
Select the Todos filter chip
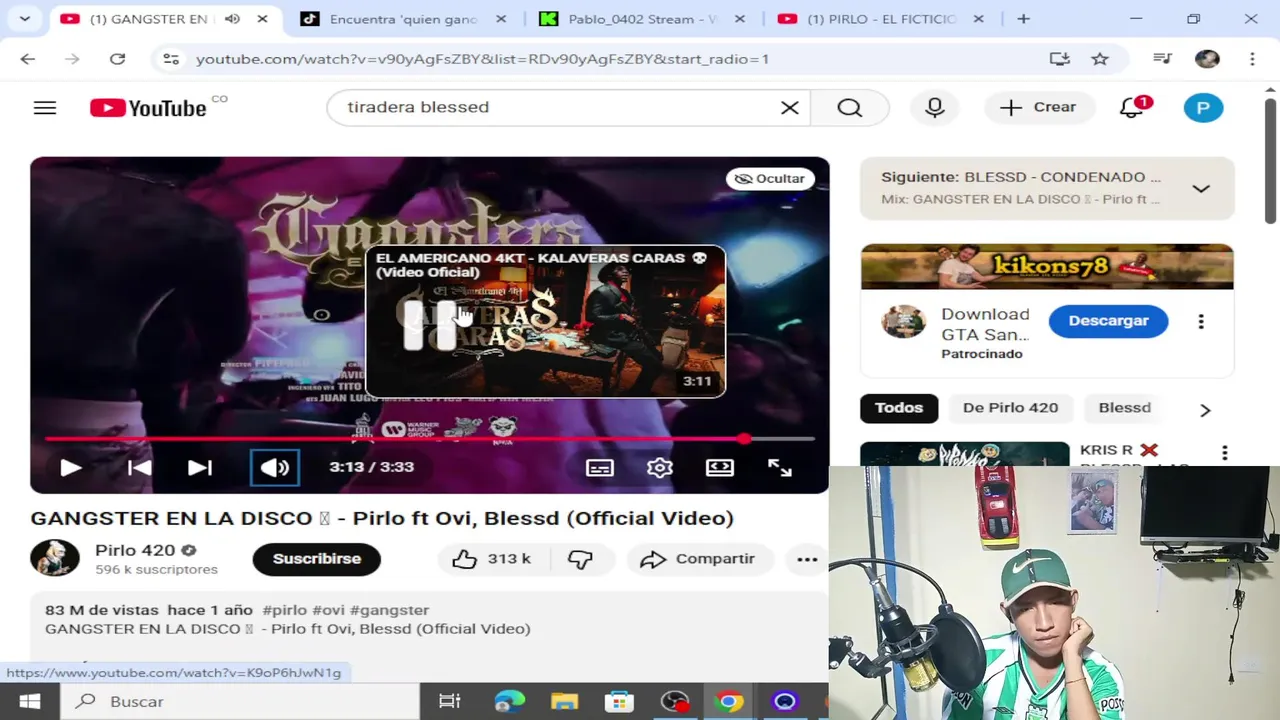click(899, 408)
